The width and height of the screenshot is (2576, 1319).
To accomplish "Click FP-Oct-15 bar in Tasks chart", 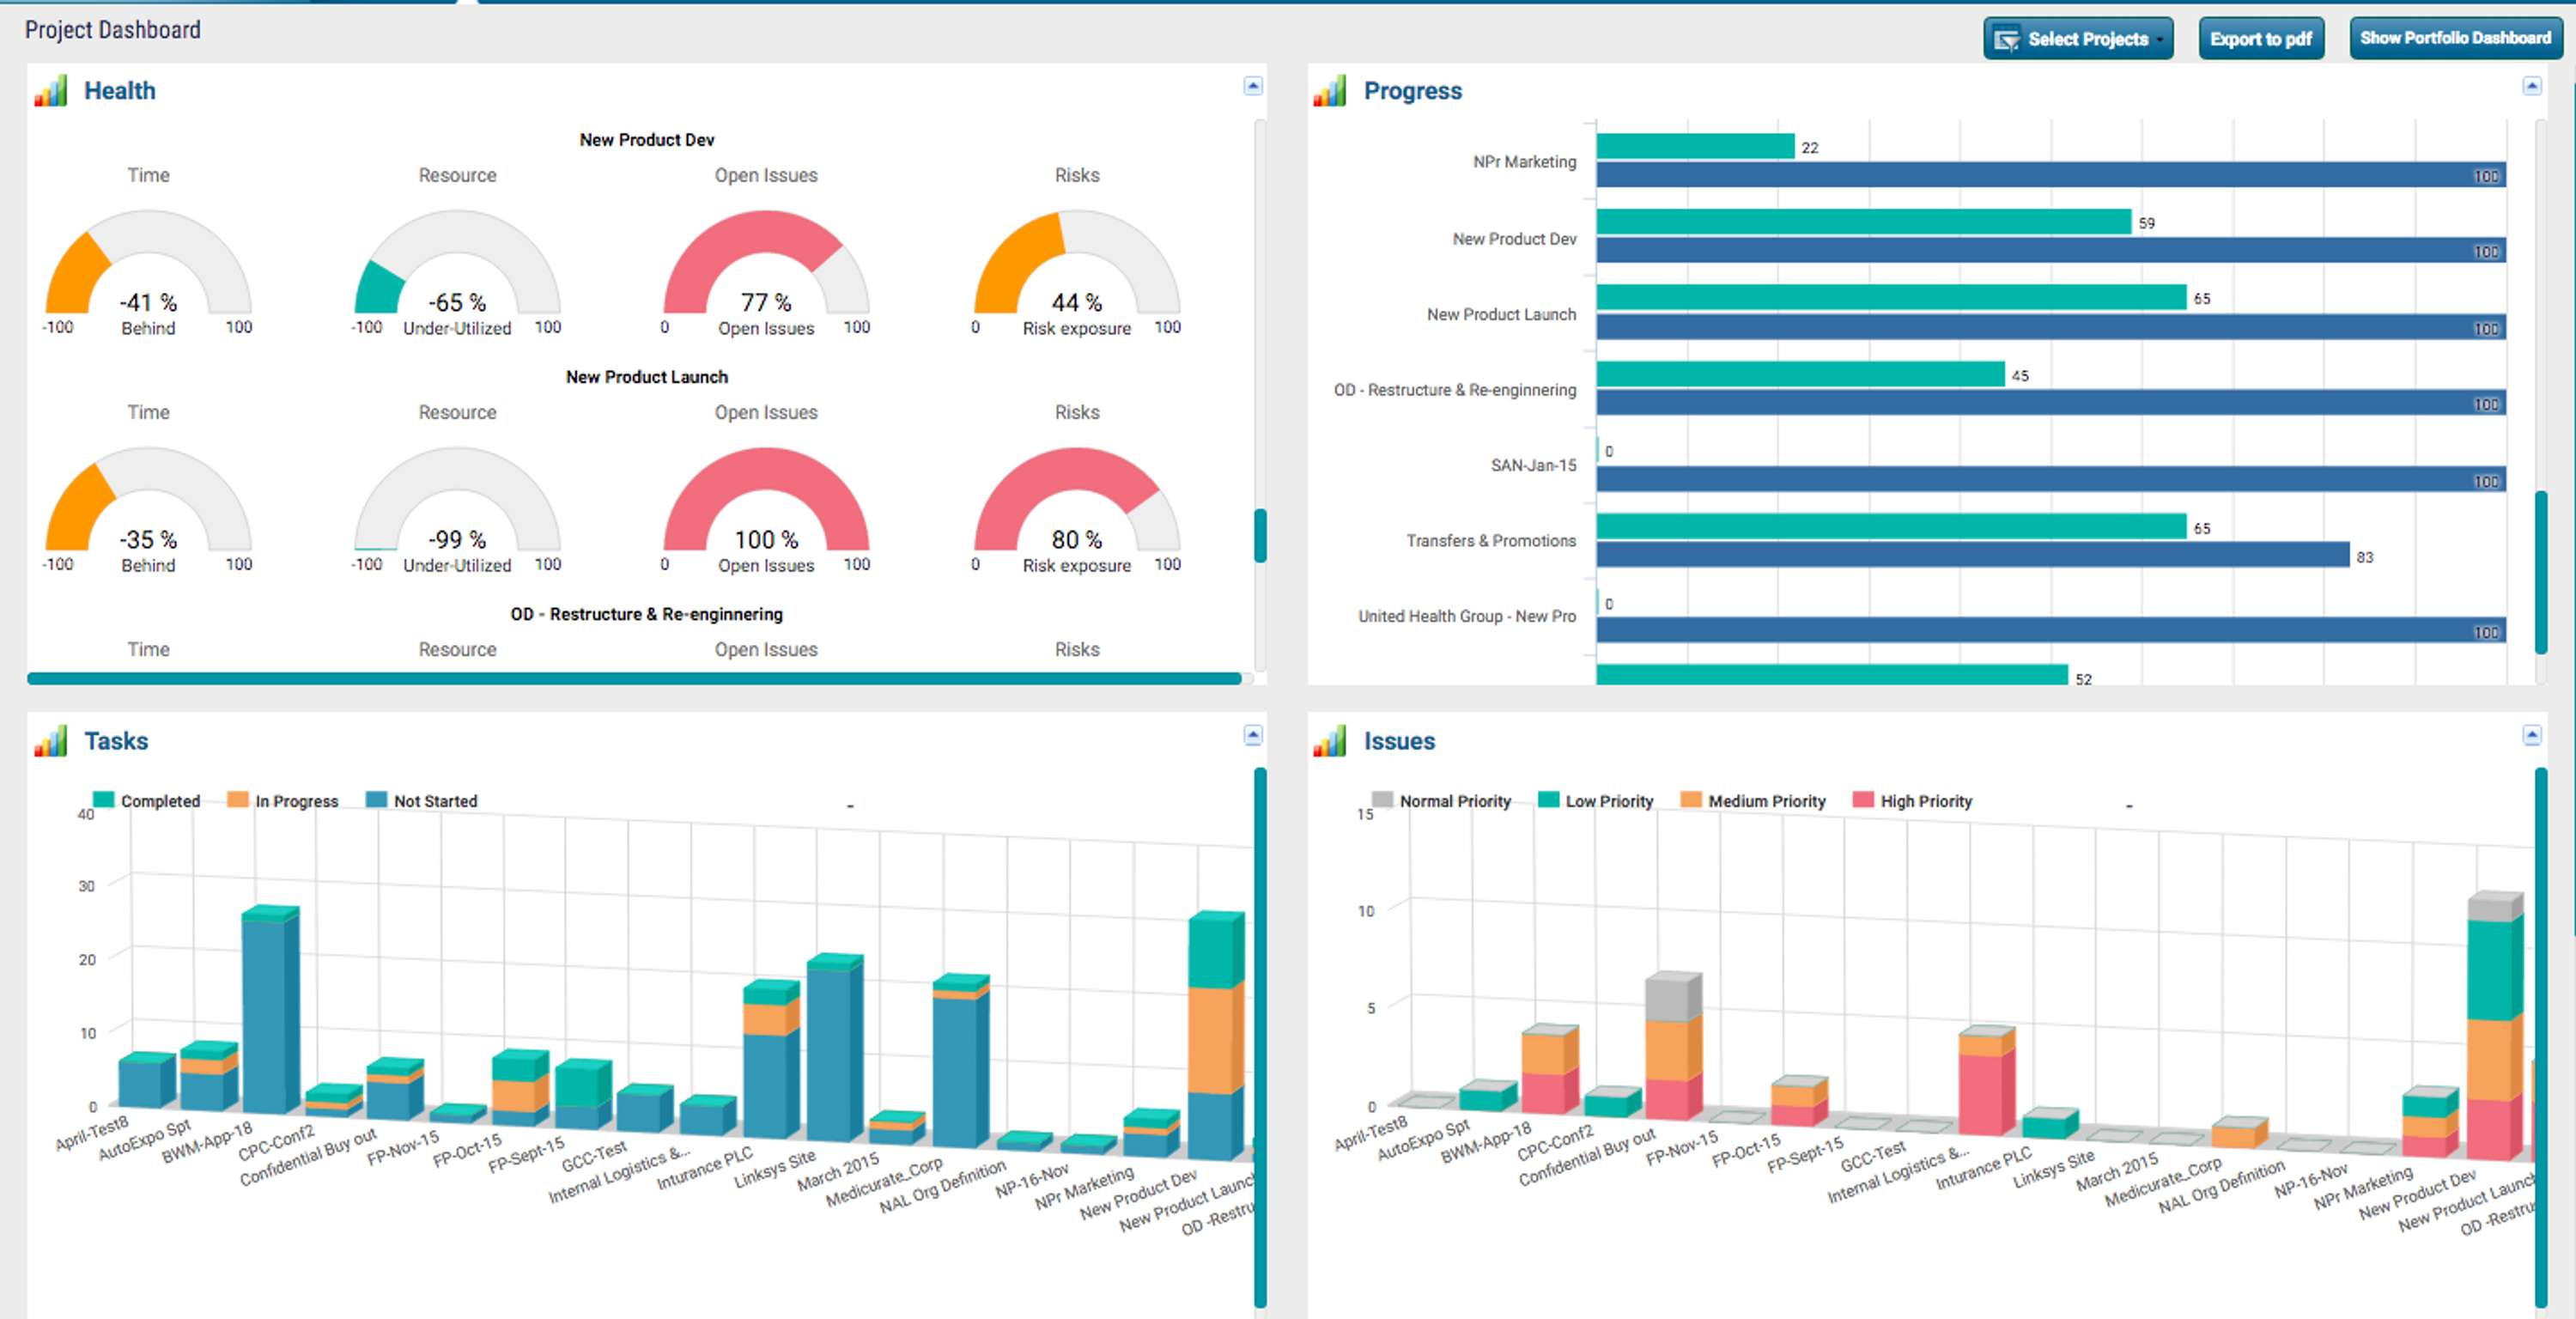I will pos(520,1088).
